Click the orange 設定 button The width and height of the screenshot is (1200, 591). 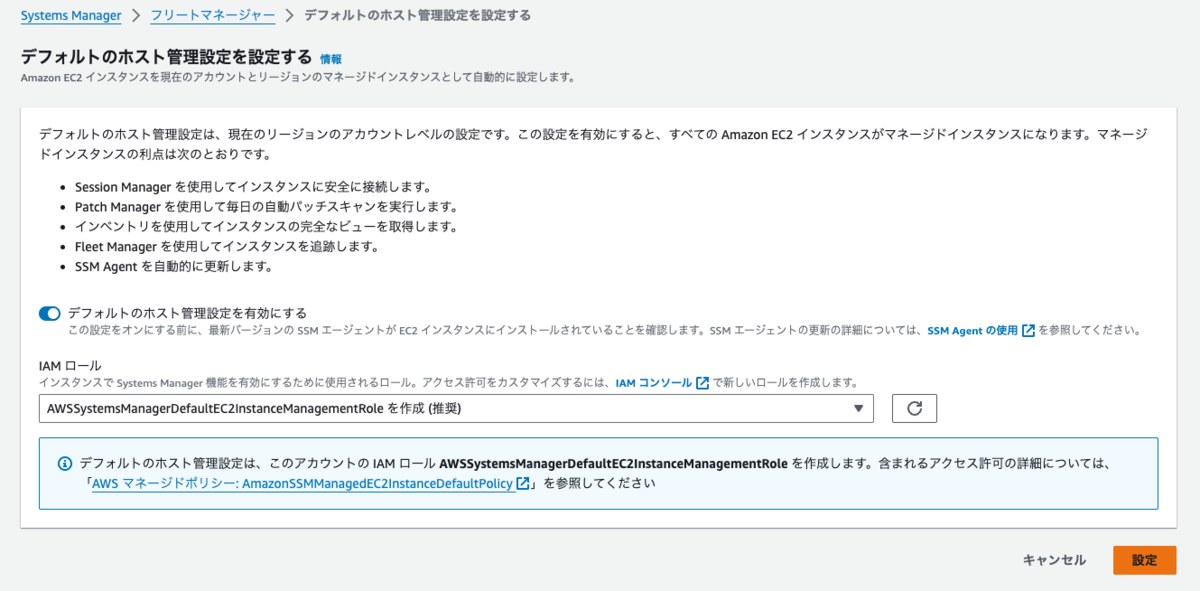[x=1145, y=560]
